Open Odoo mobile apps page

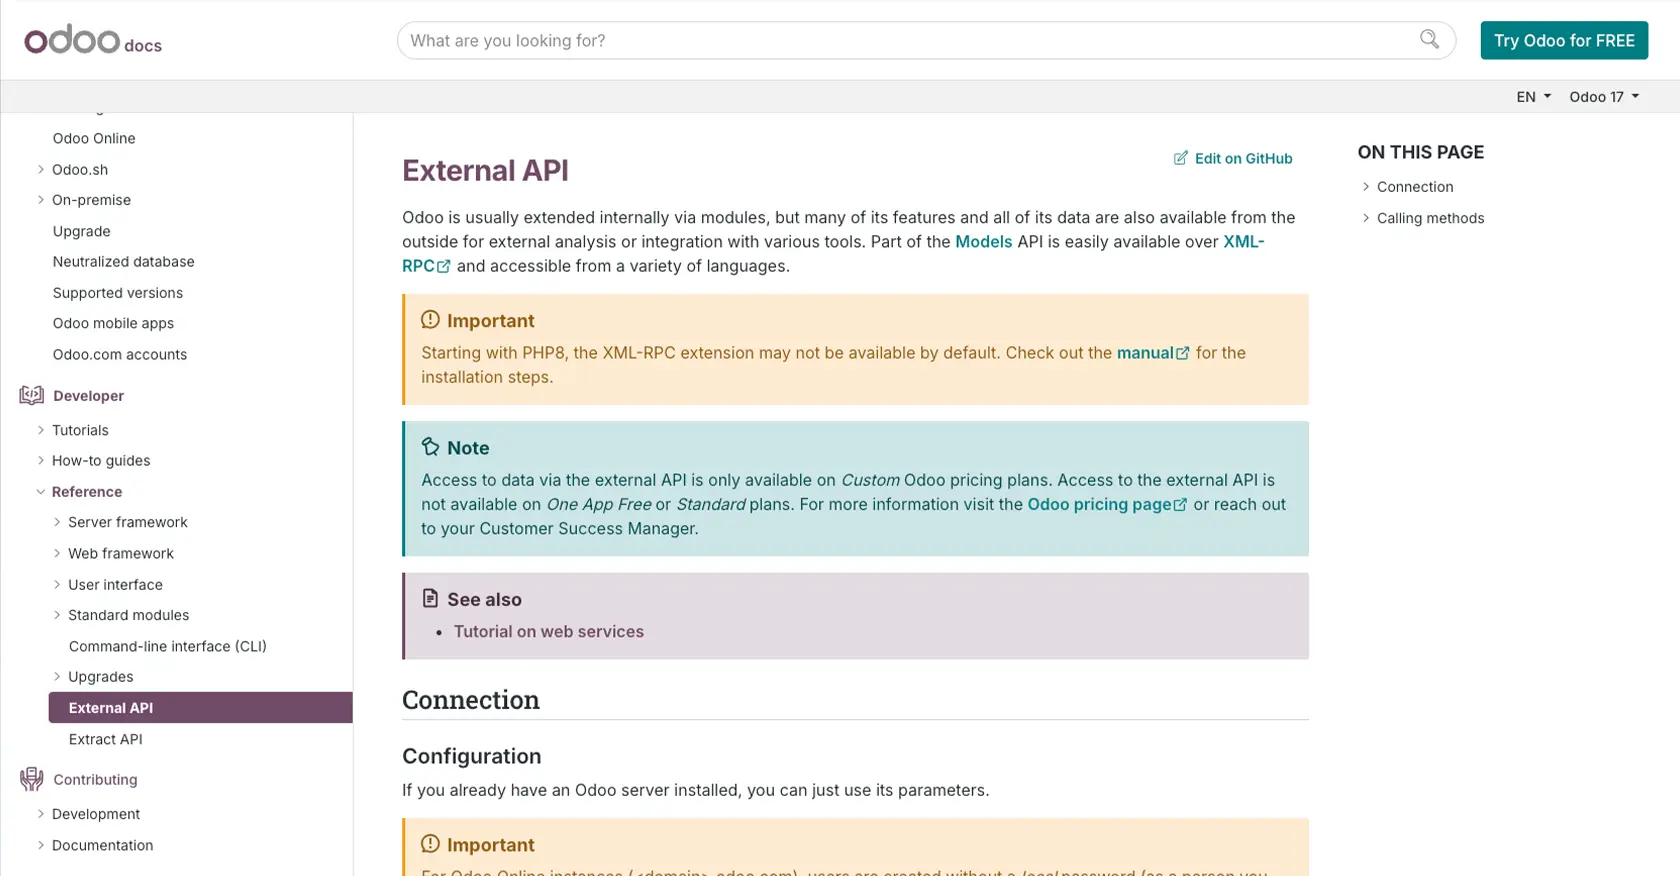click(113, 323)
